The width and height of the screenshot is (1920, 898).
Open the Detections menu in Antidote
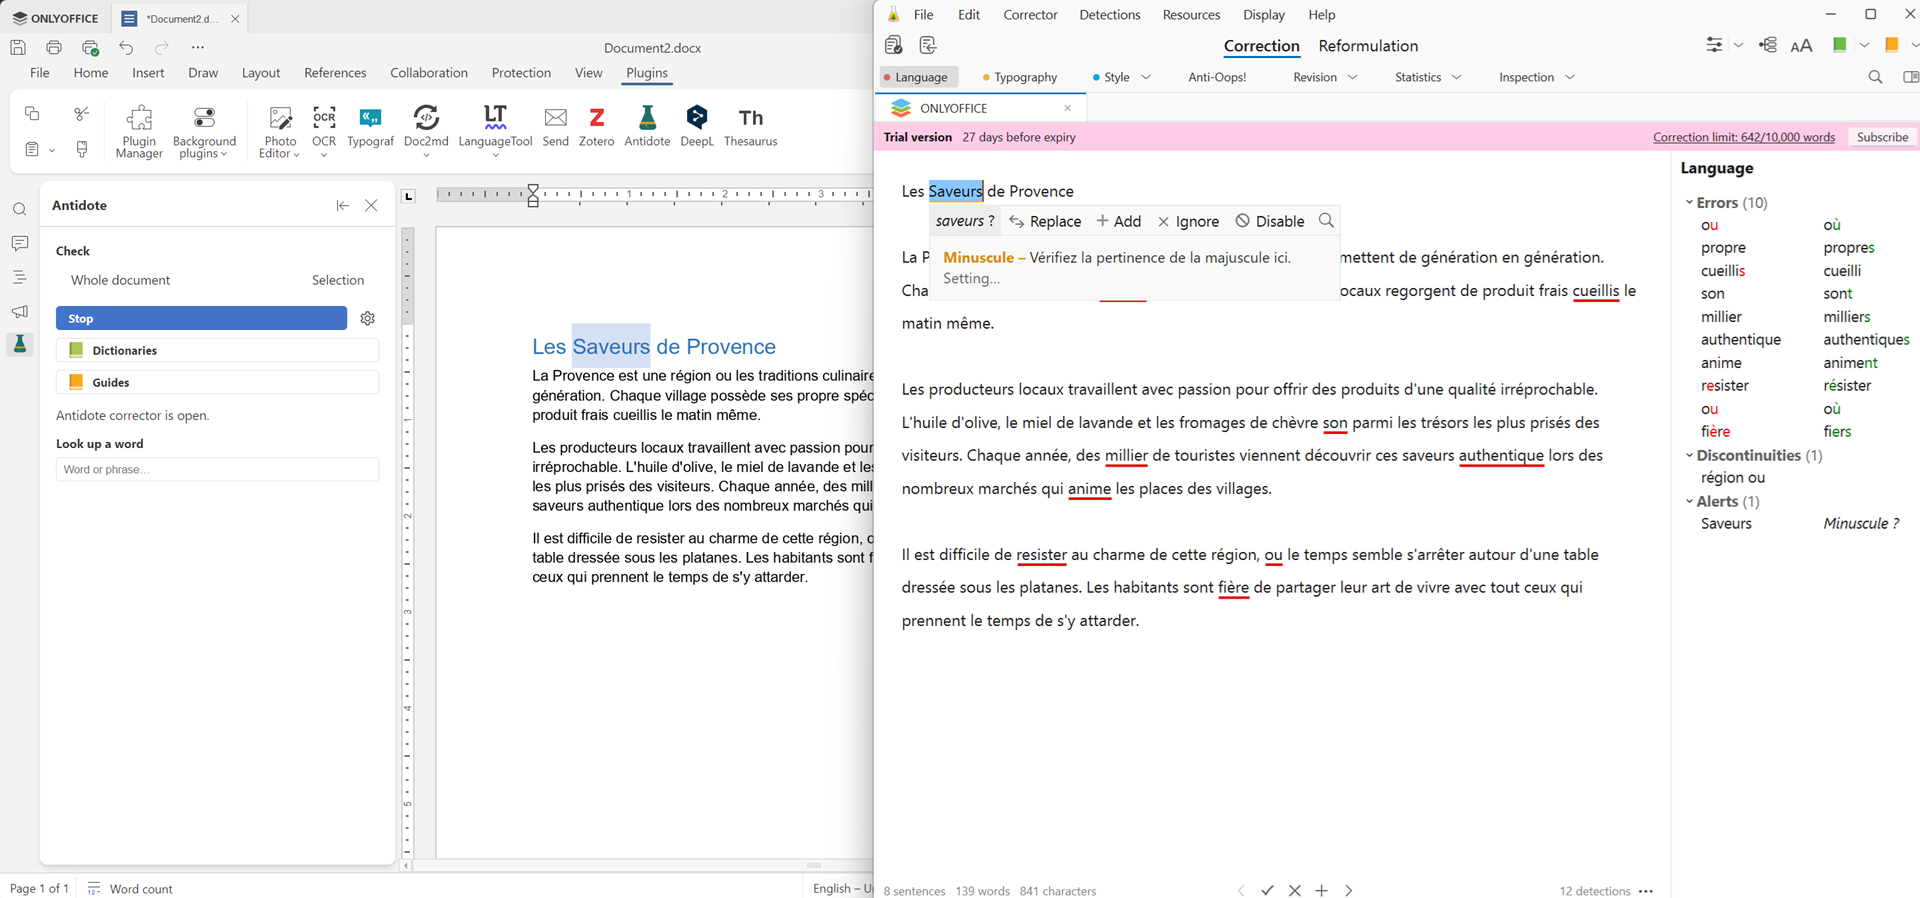(x=1110, y=15)
